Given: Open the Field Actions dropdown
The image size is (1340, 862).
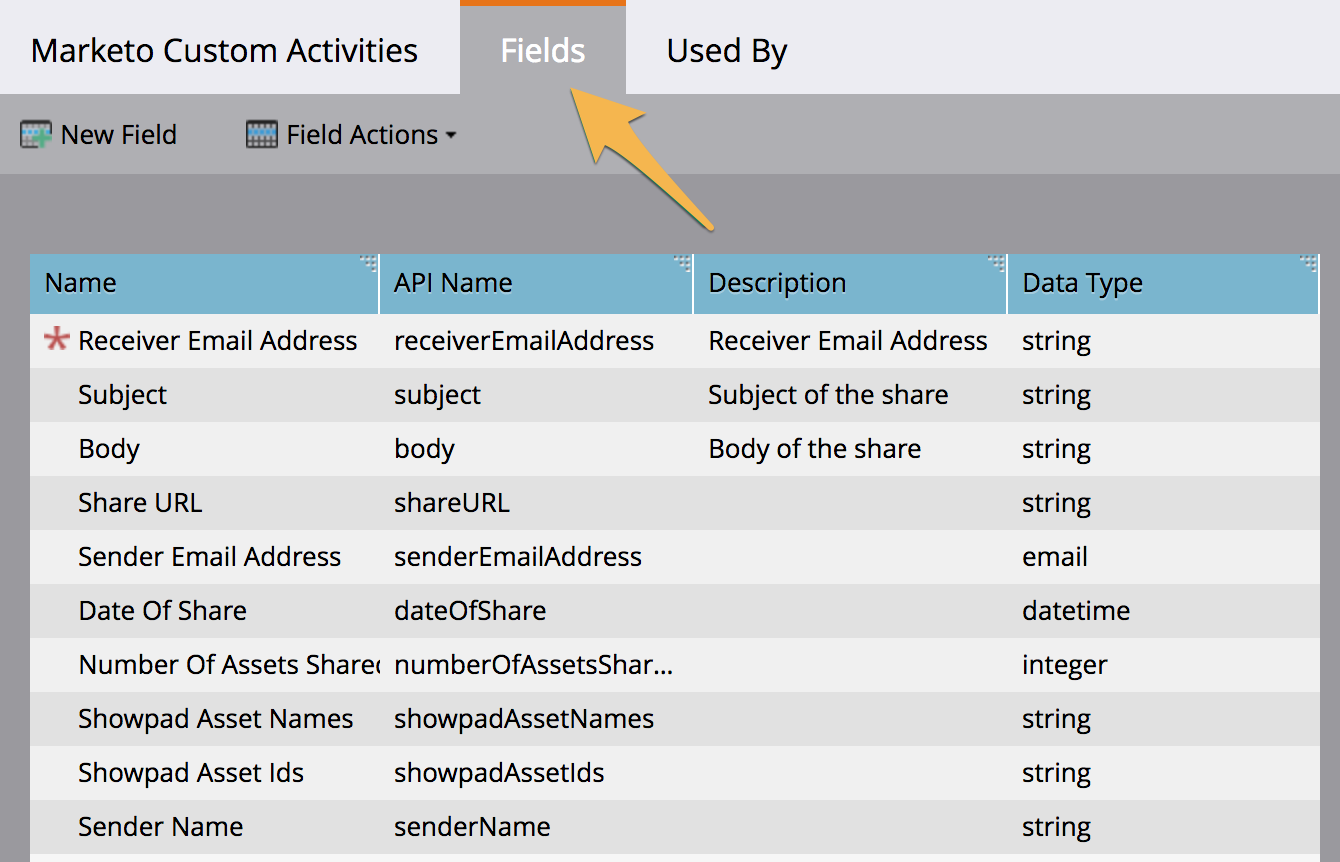Looking at the screenshot, I should point(453,135).
